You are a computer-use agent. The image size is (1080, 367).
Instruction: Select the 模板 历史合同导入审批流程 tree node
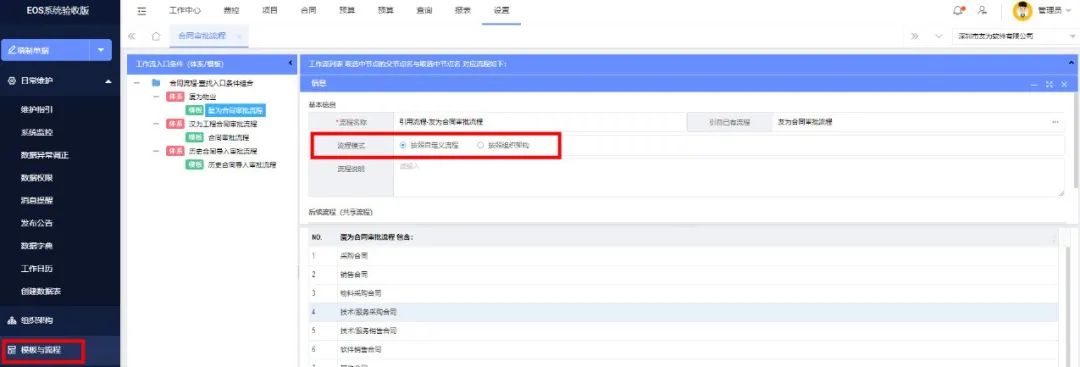click(242, 165)
